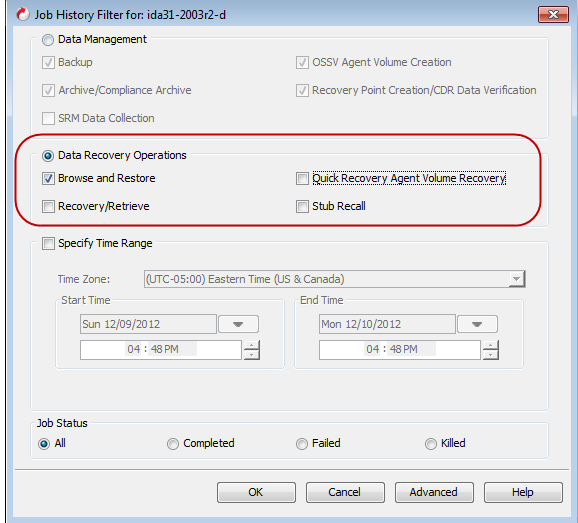Select Data Recovery Operations radio option
Screen dimensions: 578x523
click(x=48, y=156)
